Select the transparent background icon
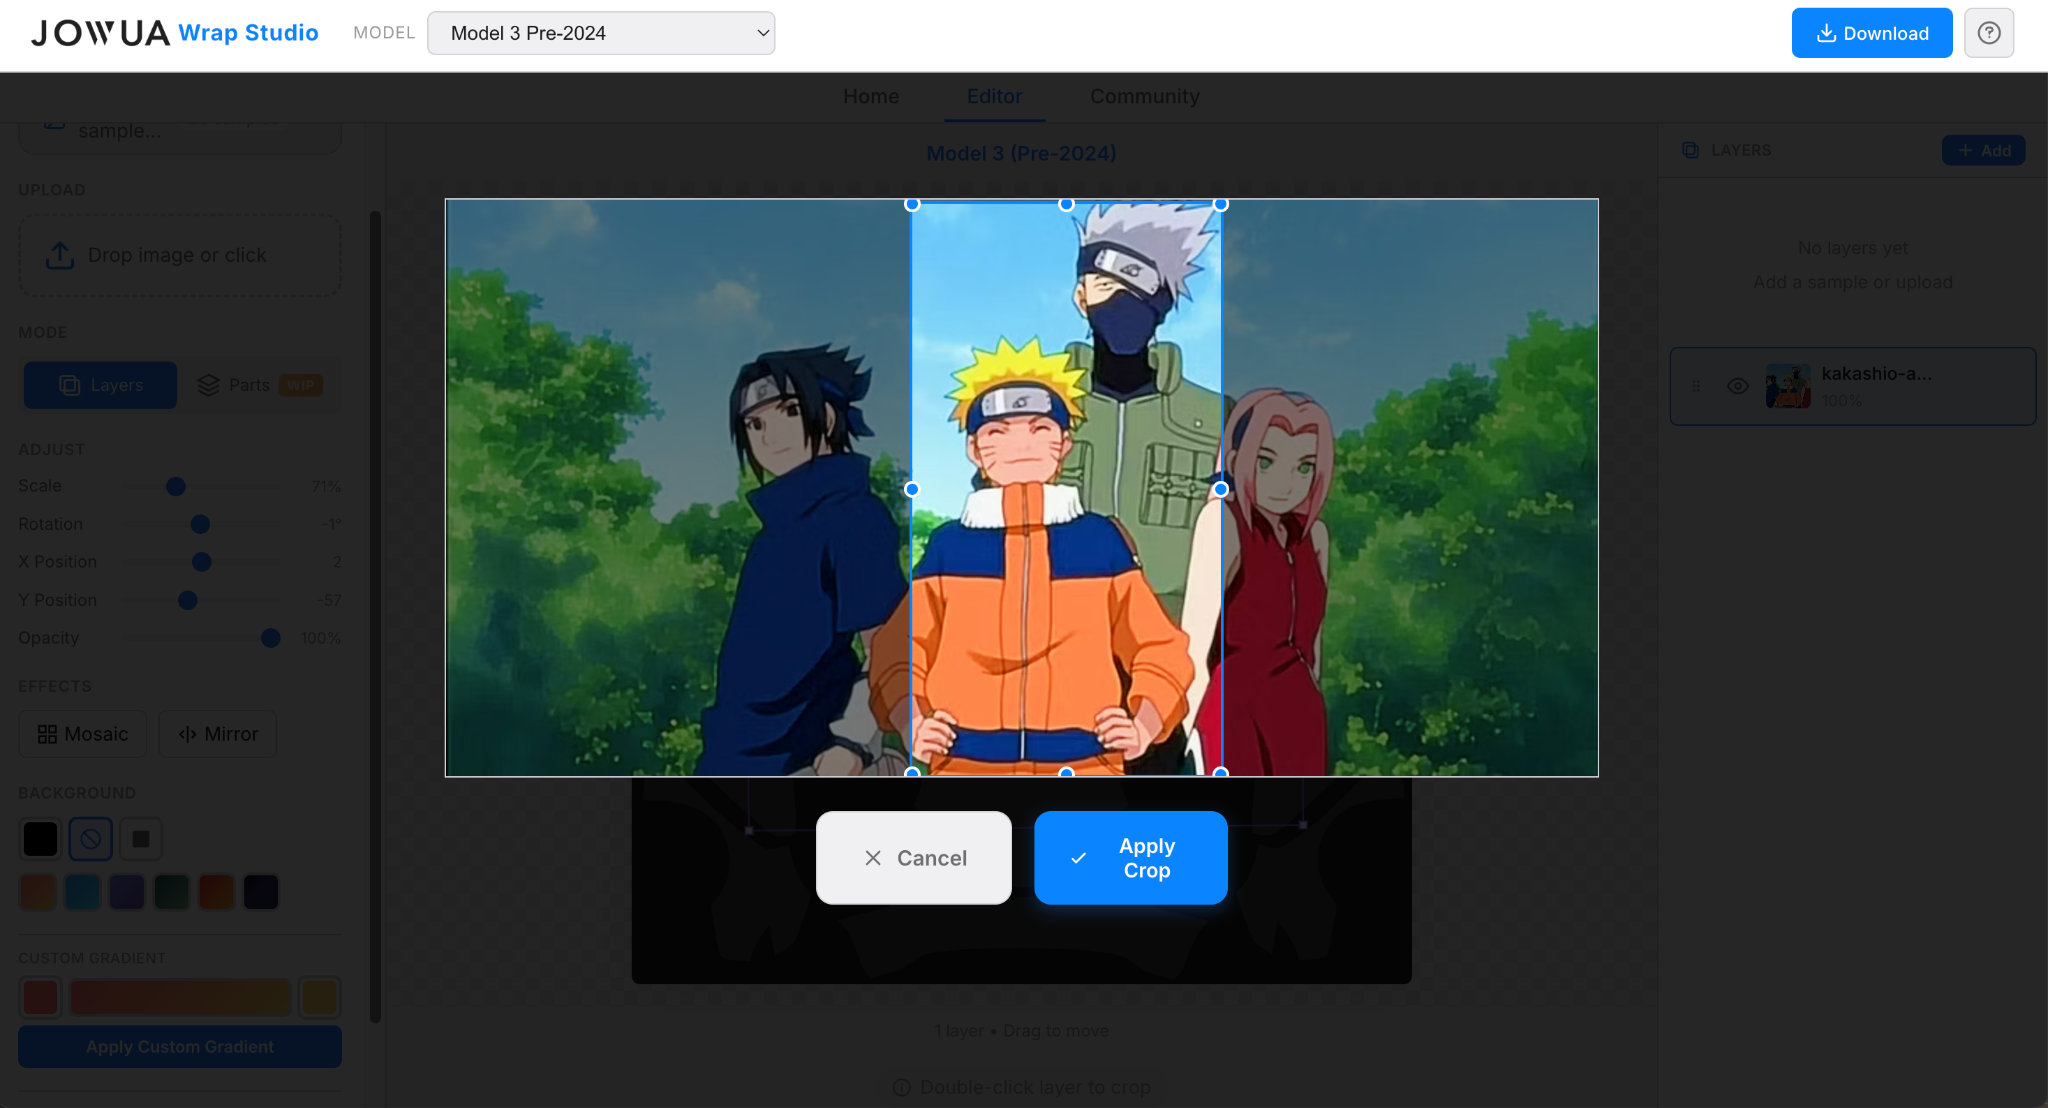This screenshot has width=2048, height=1108. click(91, 839)
